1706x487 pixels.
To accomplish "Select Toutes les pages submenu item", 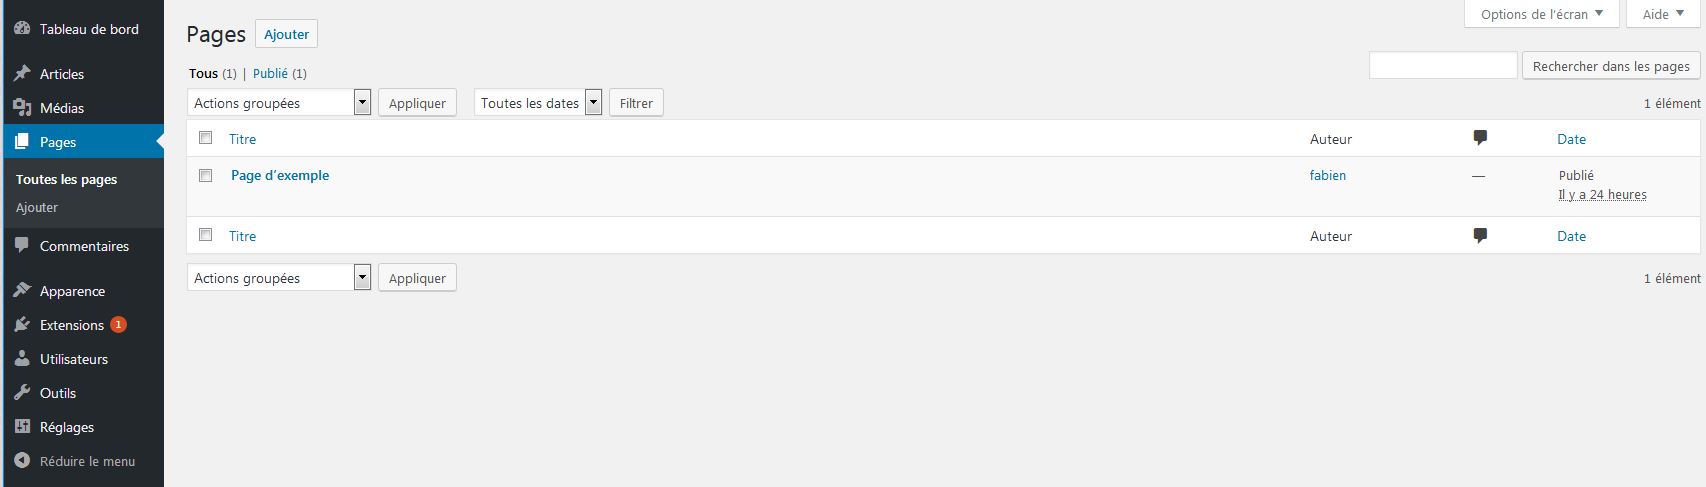I will click(x=67, y=179).
